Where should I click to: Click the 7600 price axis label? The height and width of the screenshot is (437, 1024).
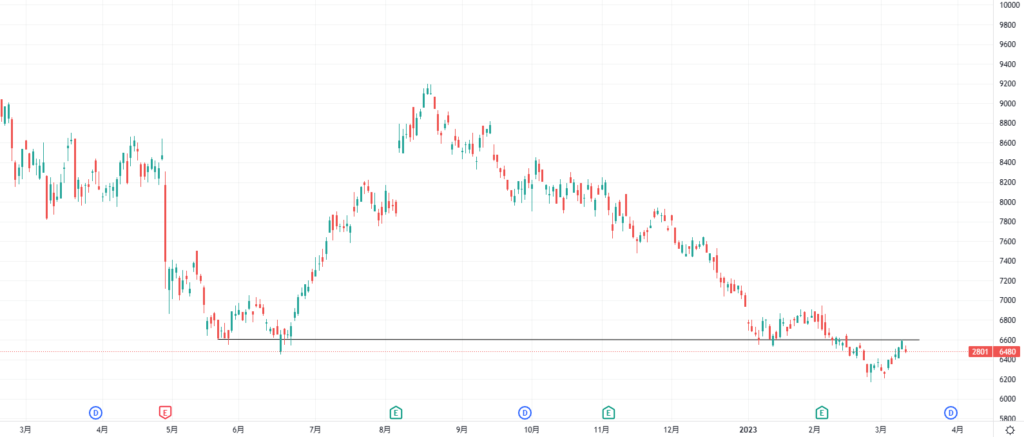click(1008, 241)
